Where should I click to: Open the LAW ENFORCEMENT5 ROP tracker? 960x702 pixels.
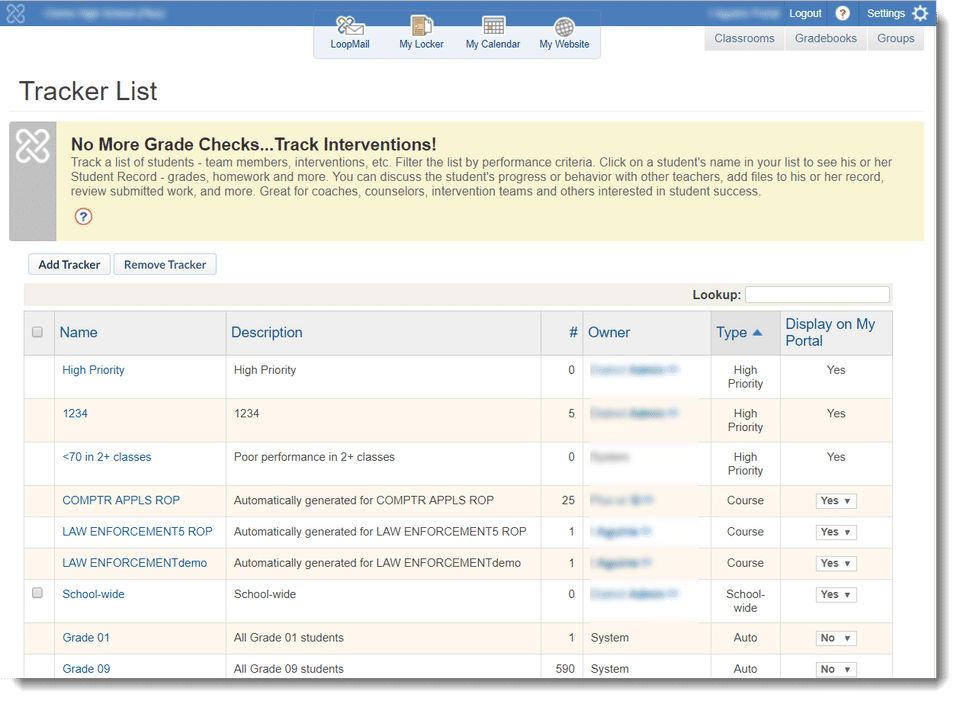(137, 532)
